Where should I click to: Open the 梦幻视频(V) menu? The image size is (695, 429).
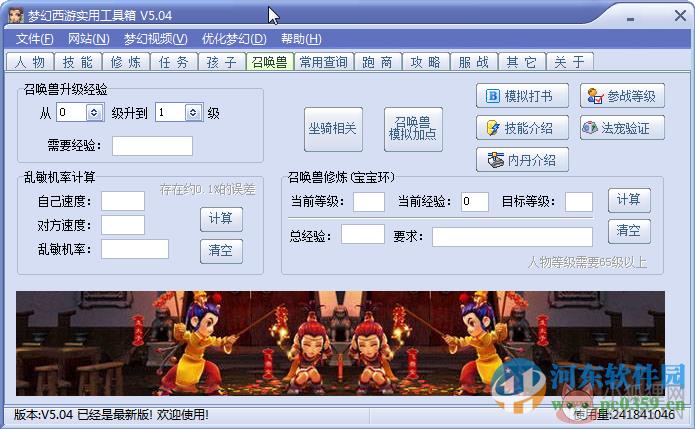coord(156,39)
